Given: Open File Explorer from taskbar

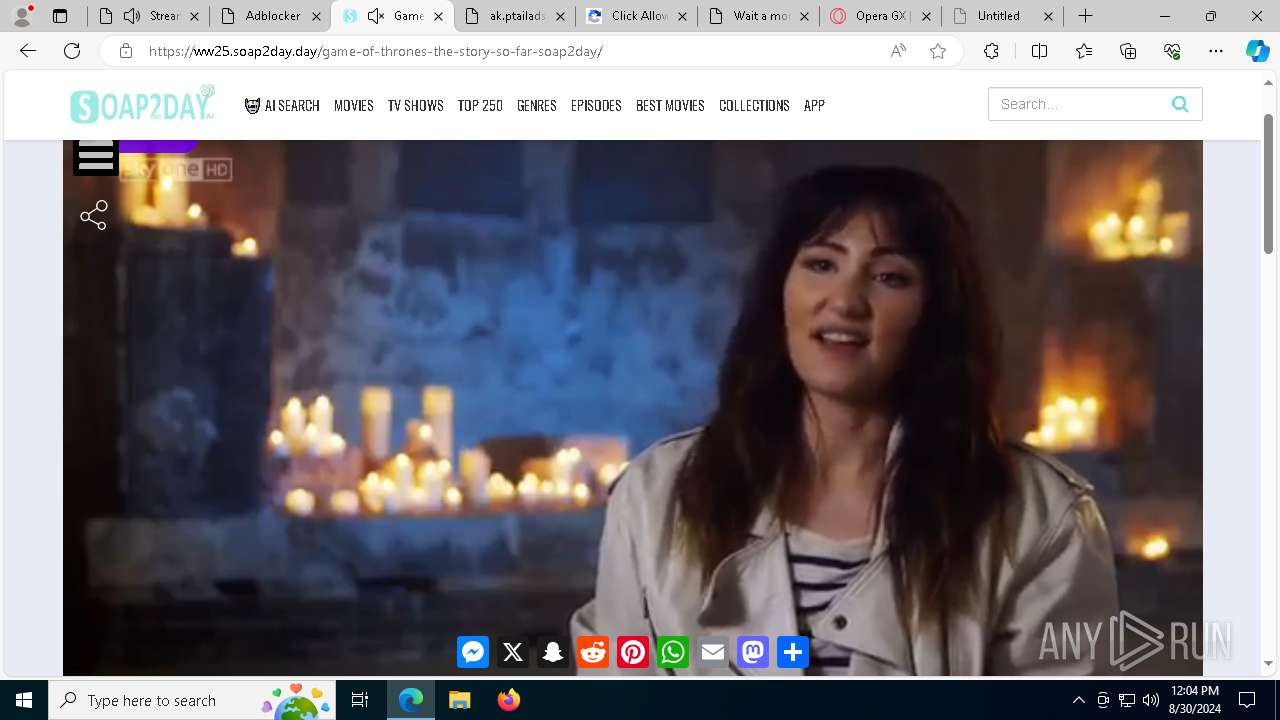Looking at the screenshot, I should point(459,700).
